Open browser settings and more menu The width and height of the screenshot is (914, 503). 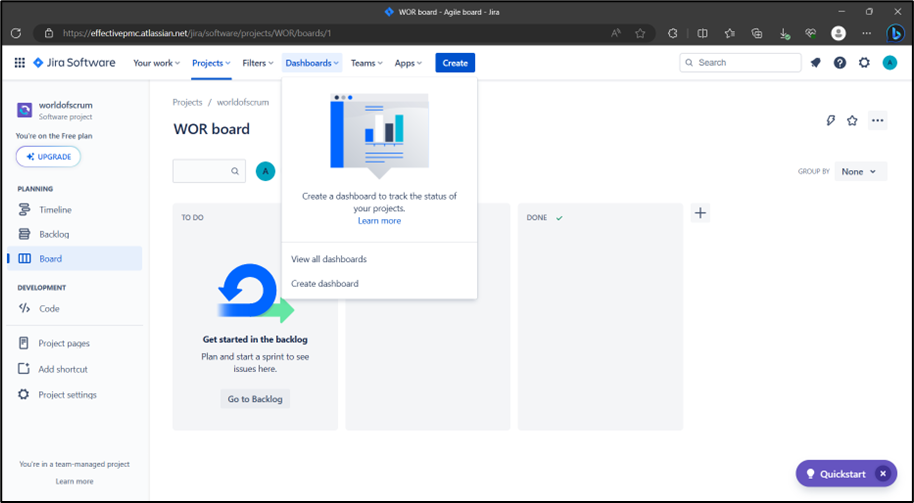click(867, 33)
